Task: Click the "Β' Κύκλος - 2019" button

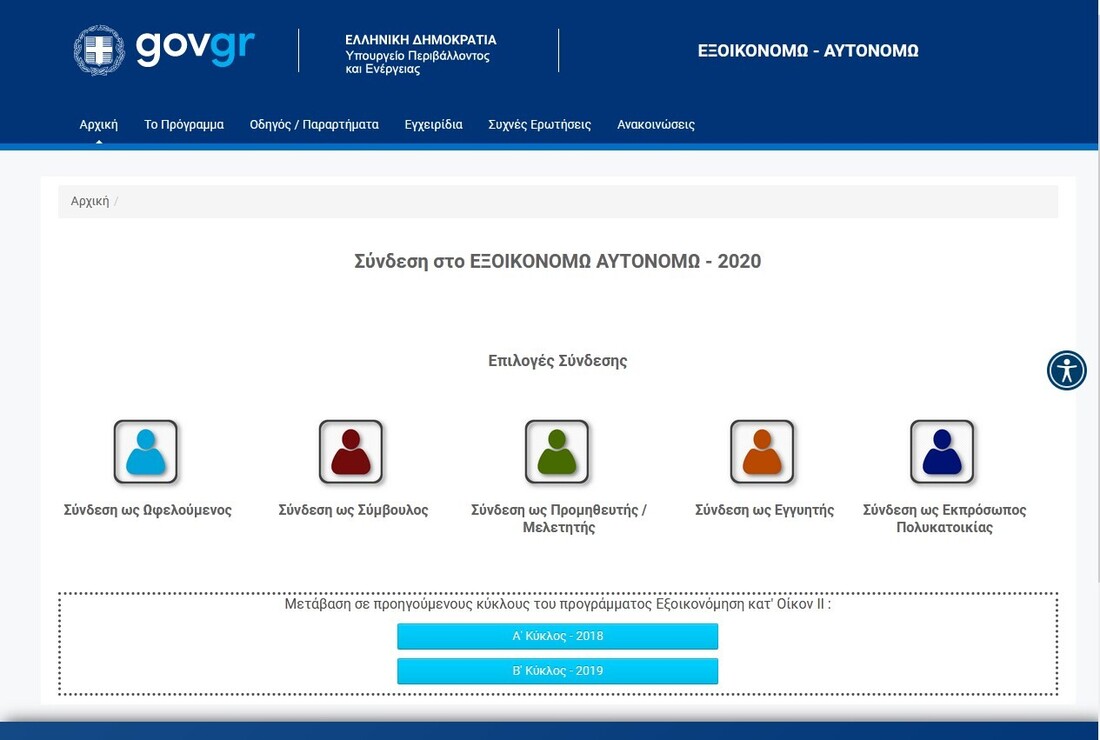Action: click(x=557, y=671)
